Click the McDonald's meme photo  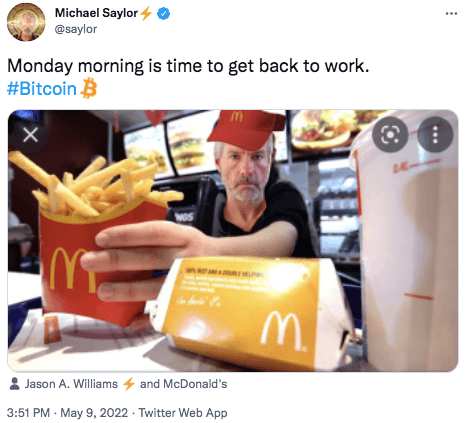(x=233, y=241)
